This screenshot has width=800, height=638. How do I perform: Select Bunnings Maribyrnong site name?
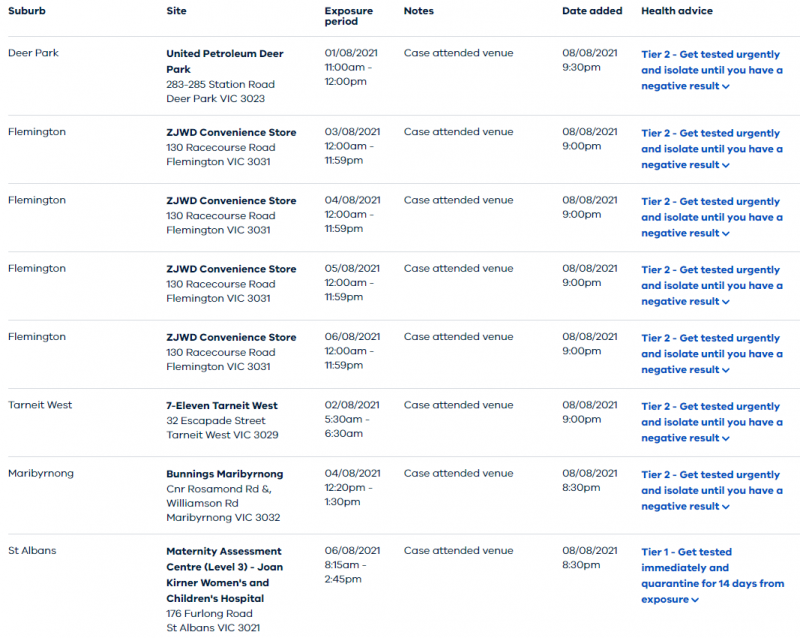coord(224,474)
